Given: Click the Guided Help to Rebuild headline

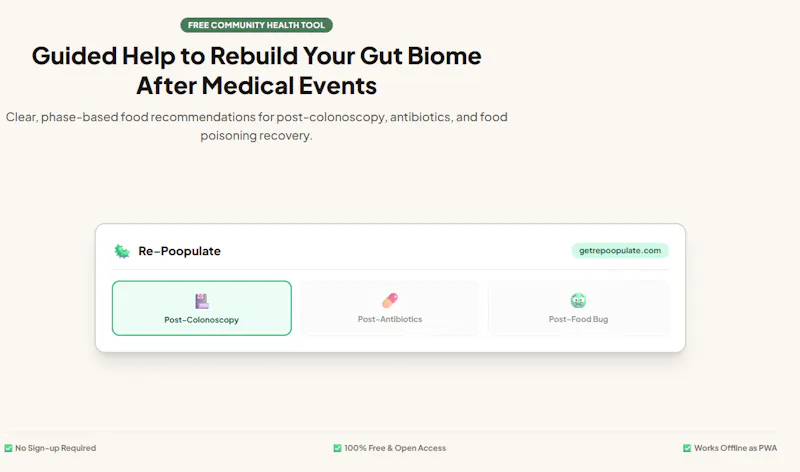Looking at the screenshot, I should point(257,70).
